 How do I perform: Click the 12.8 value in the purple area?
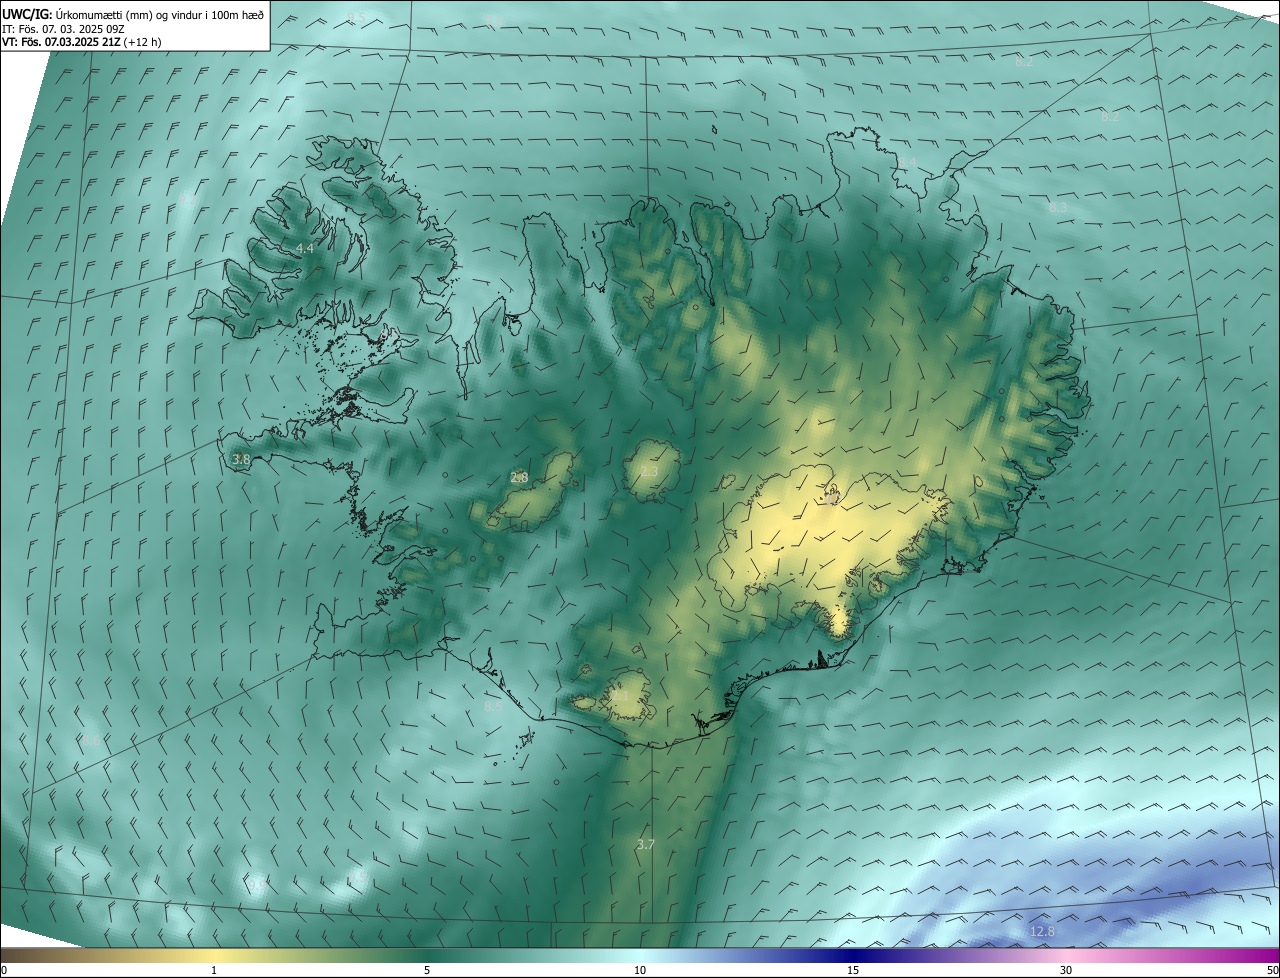tap(1042, 932)
